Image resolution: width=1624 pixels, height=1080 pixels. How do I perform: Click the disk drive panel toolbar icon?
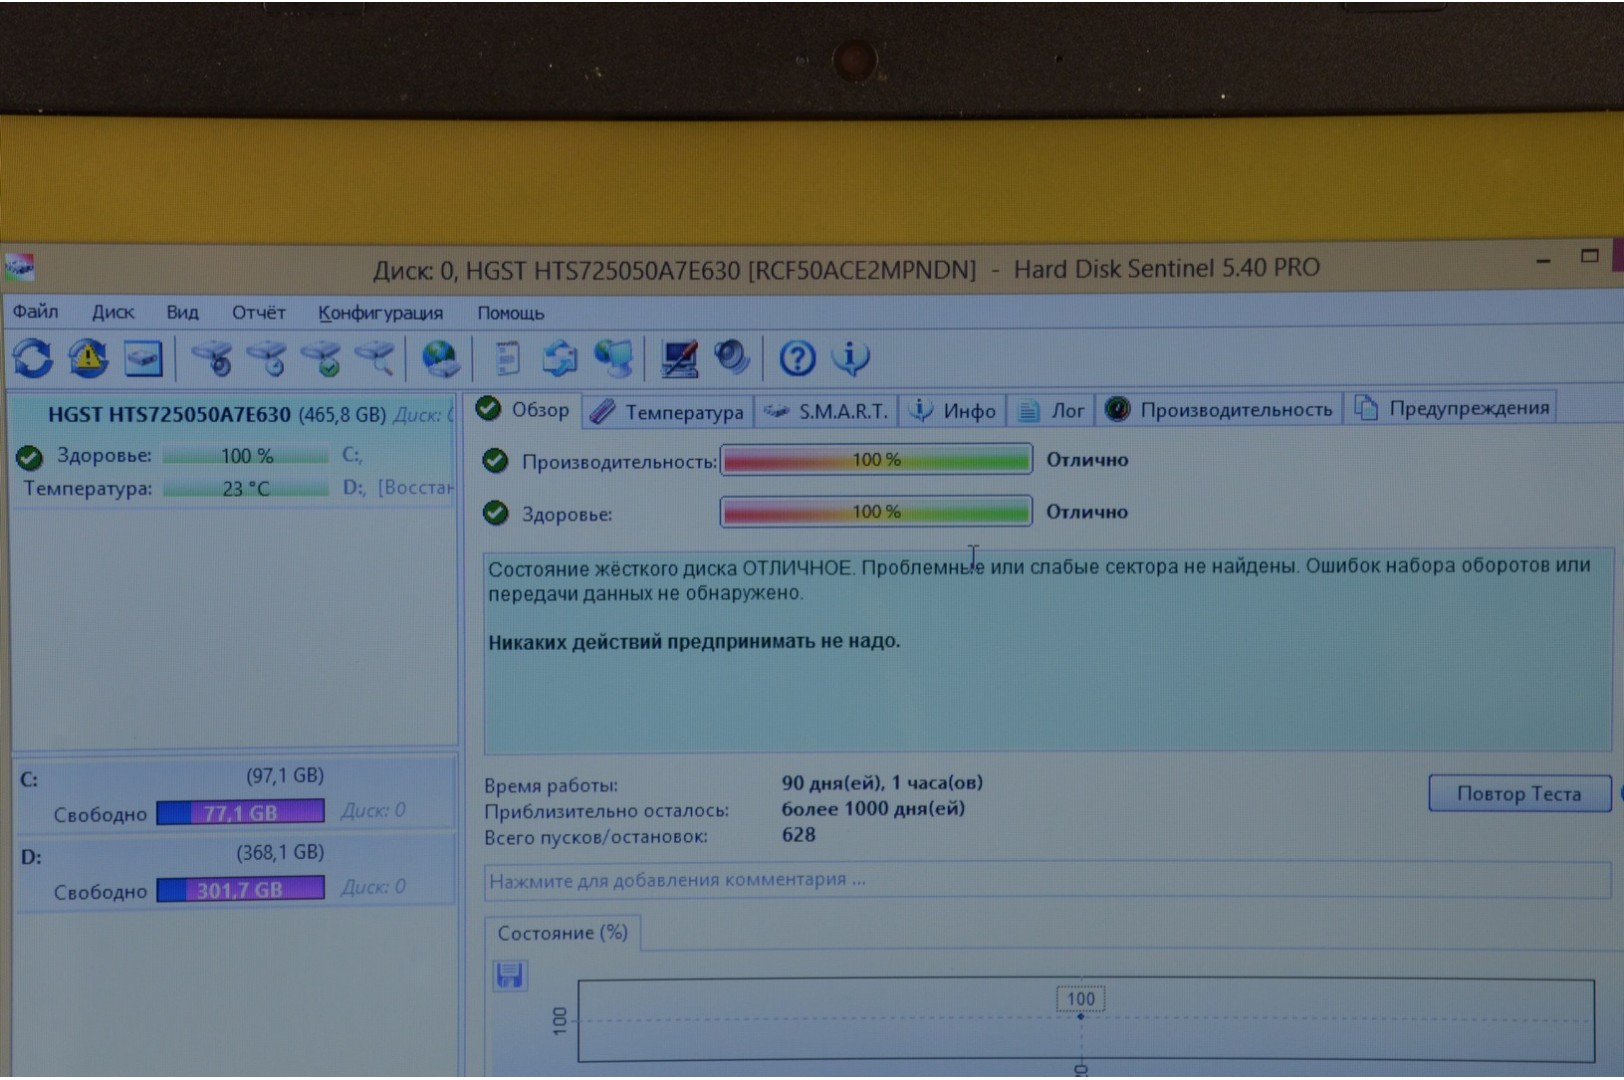(x=143, y=358)
